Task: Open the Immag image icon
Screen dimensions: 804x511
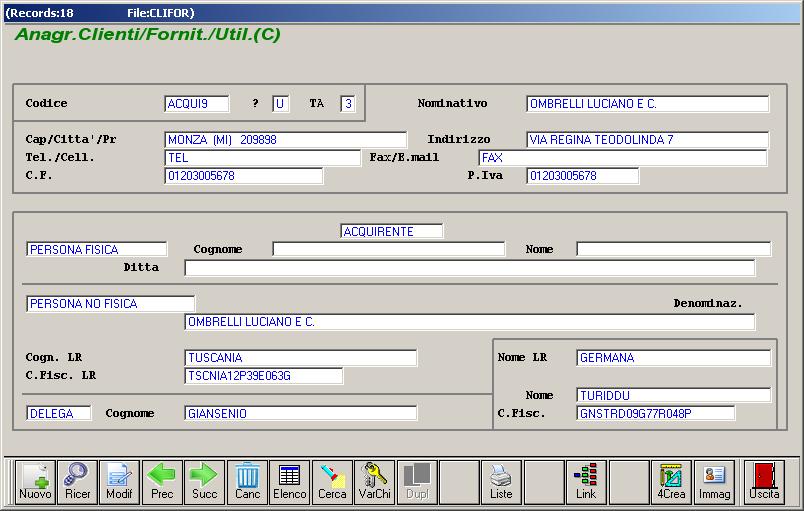Action: point(714,481)
